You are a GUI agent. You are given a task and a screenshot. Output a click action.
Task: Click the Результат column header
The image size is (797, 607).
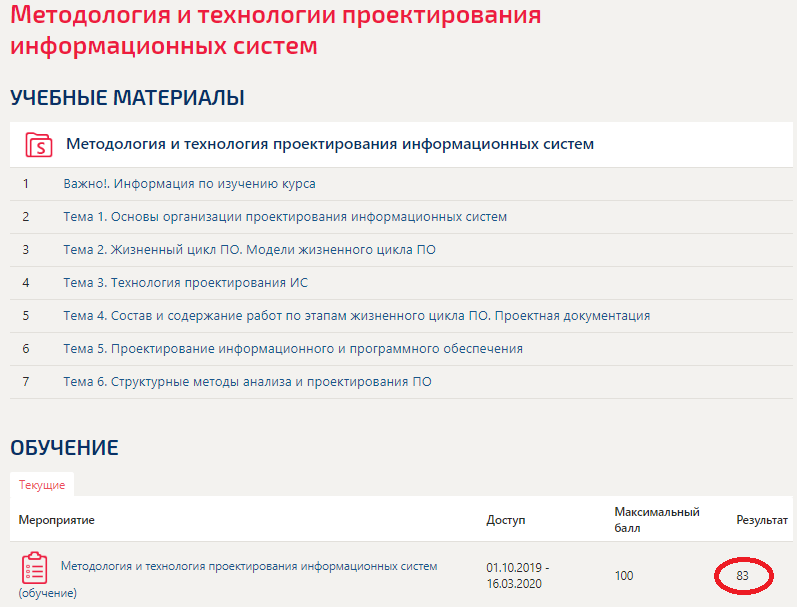(761, 520)
